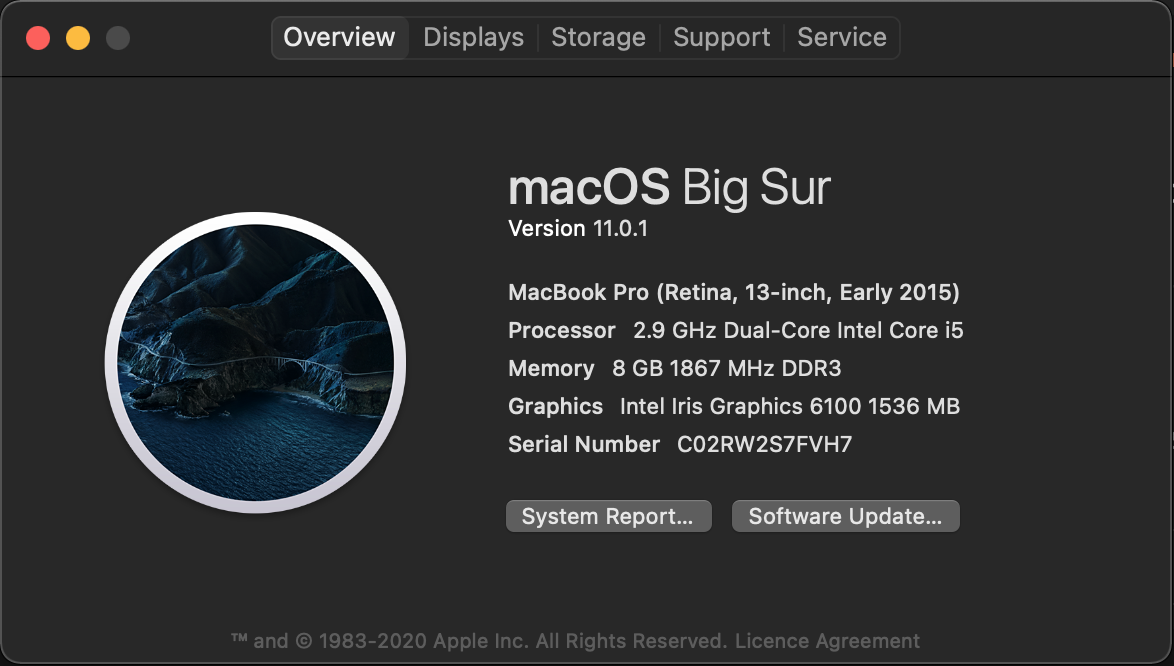Screen dimensions: 1174x666
Task: Switch to the Overview tab
Action: point(339,37)
